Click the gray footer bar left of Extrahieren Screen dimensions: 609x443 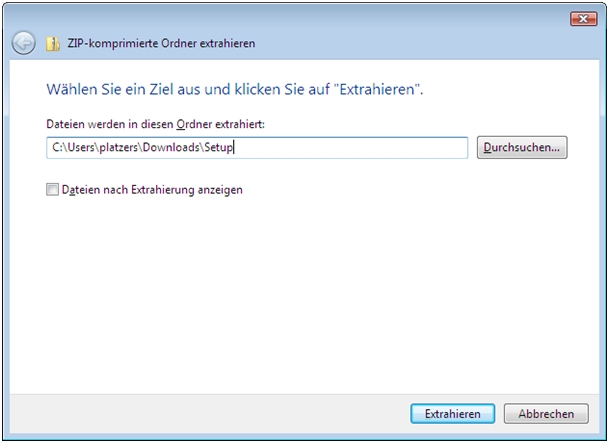coord(200,413)
